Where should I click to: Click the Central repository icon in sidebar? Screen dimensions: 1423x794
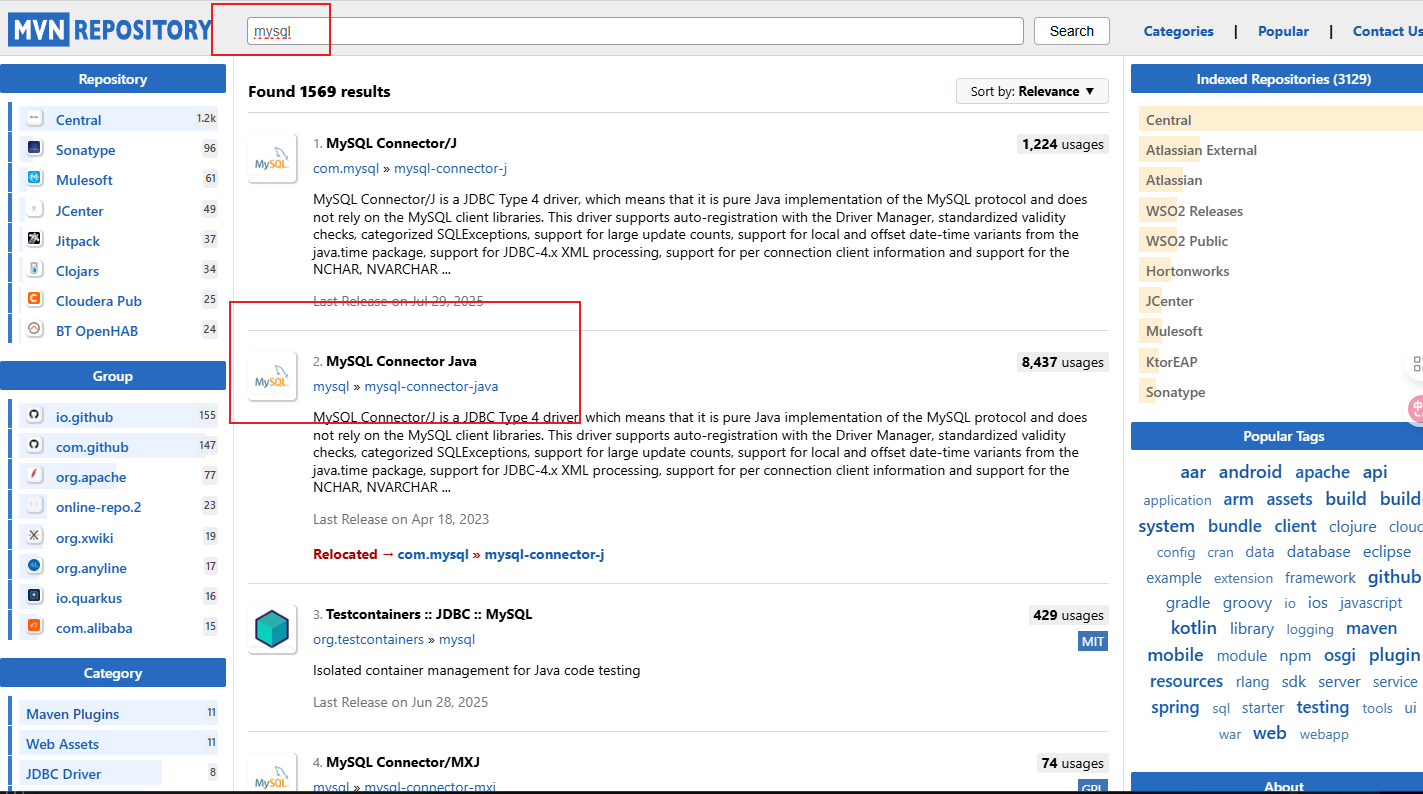pyautogui.click(x=34, y=119)
